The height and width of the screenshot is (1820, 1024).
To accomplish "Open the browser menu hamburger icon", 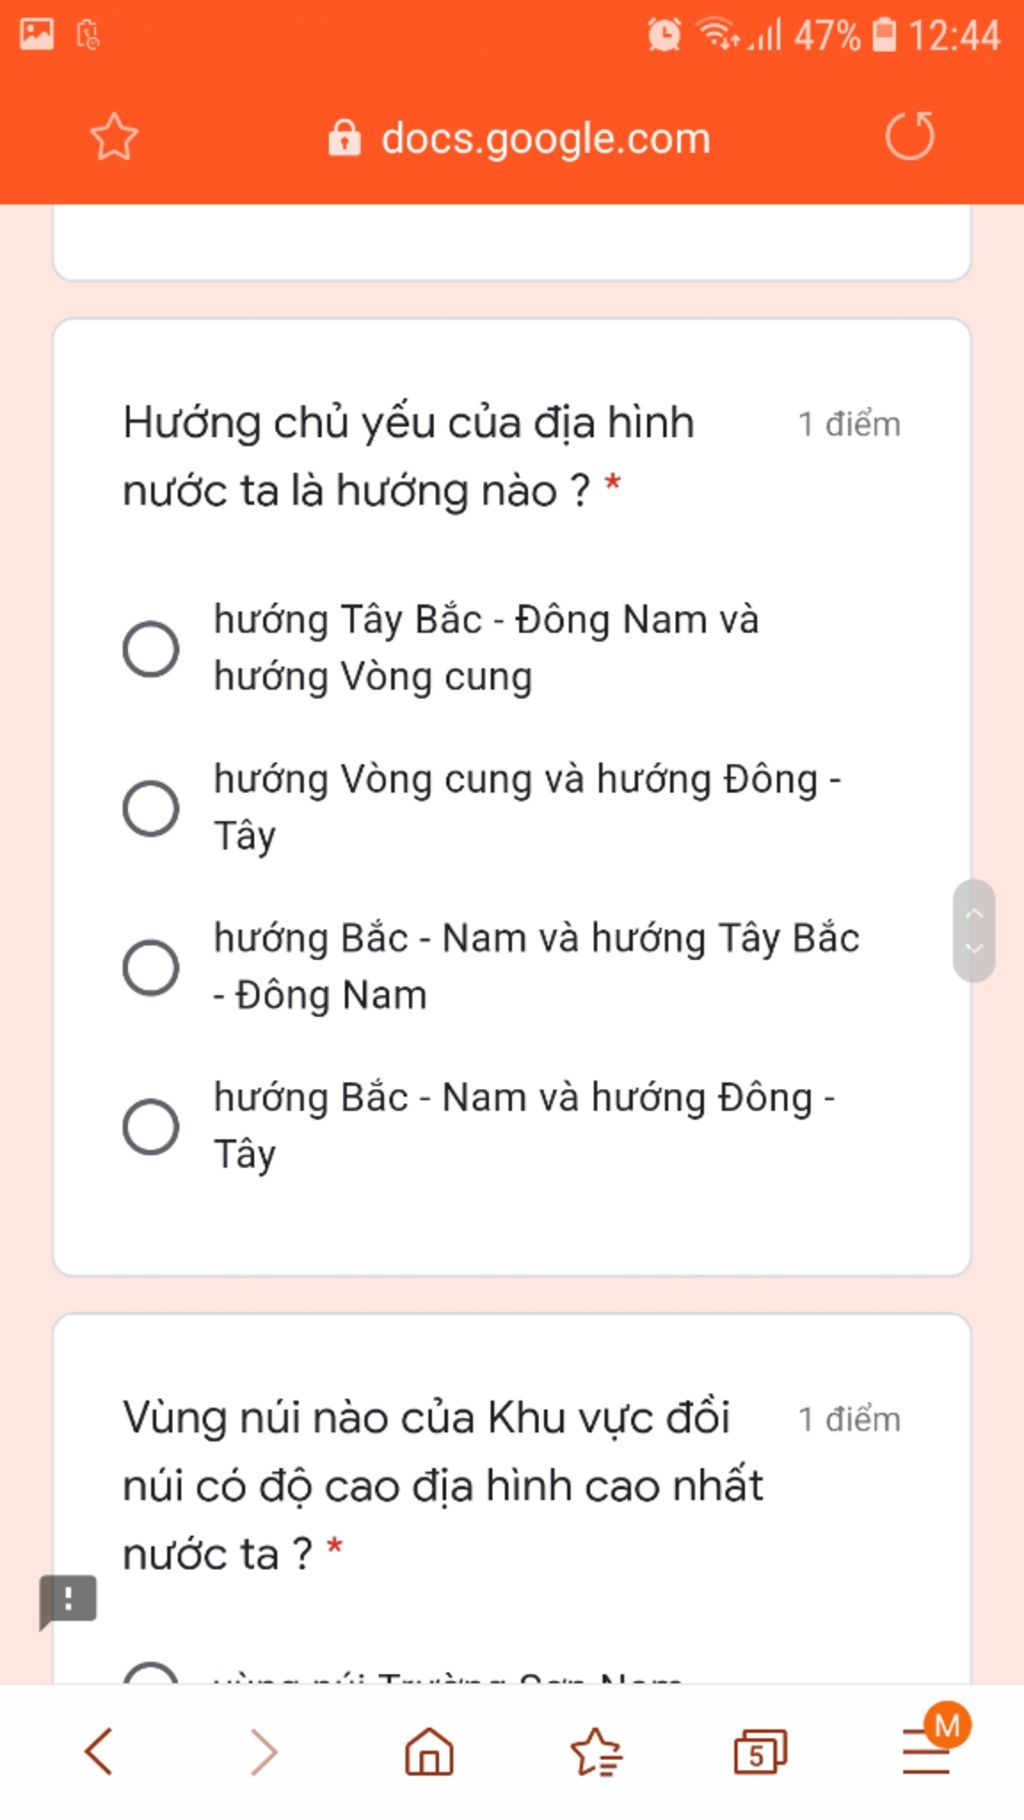I will (x=927, y=1751).
